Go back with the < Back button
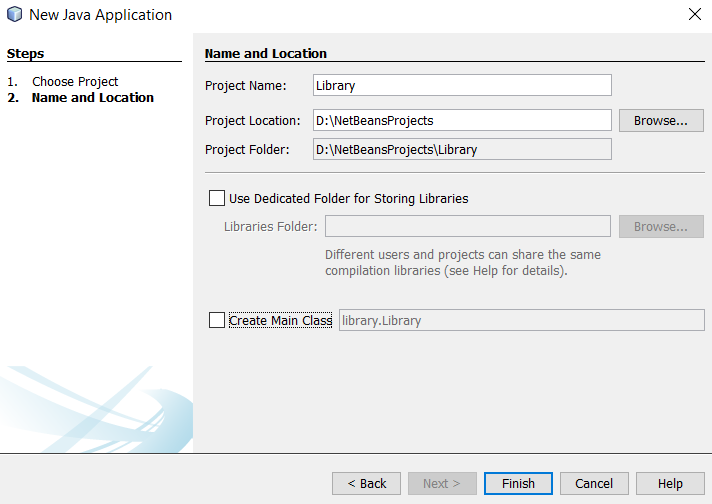Viewport: 712px width, 504px height. [x=366, y=484]
